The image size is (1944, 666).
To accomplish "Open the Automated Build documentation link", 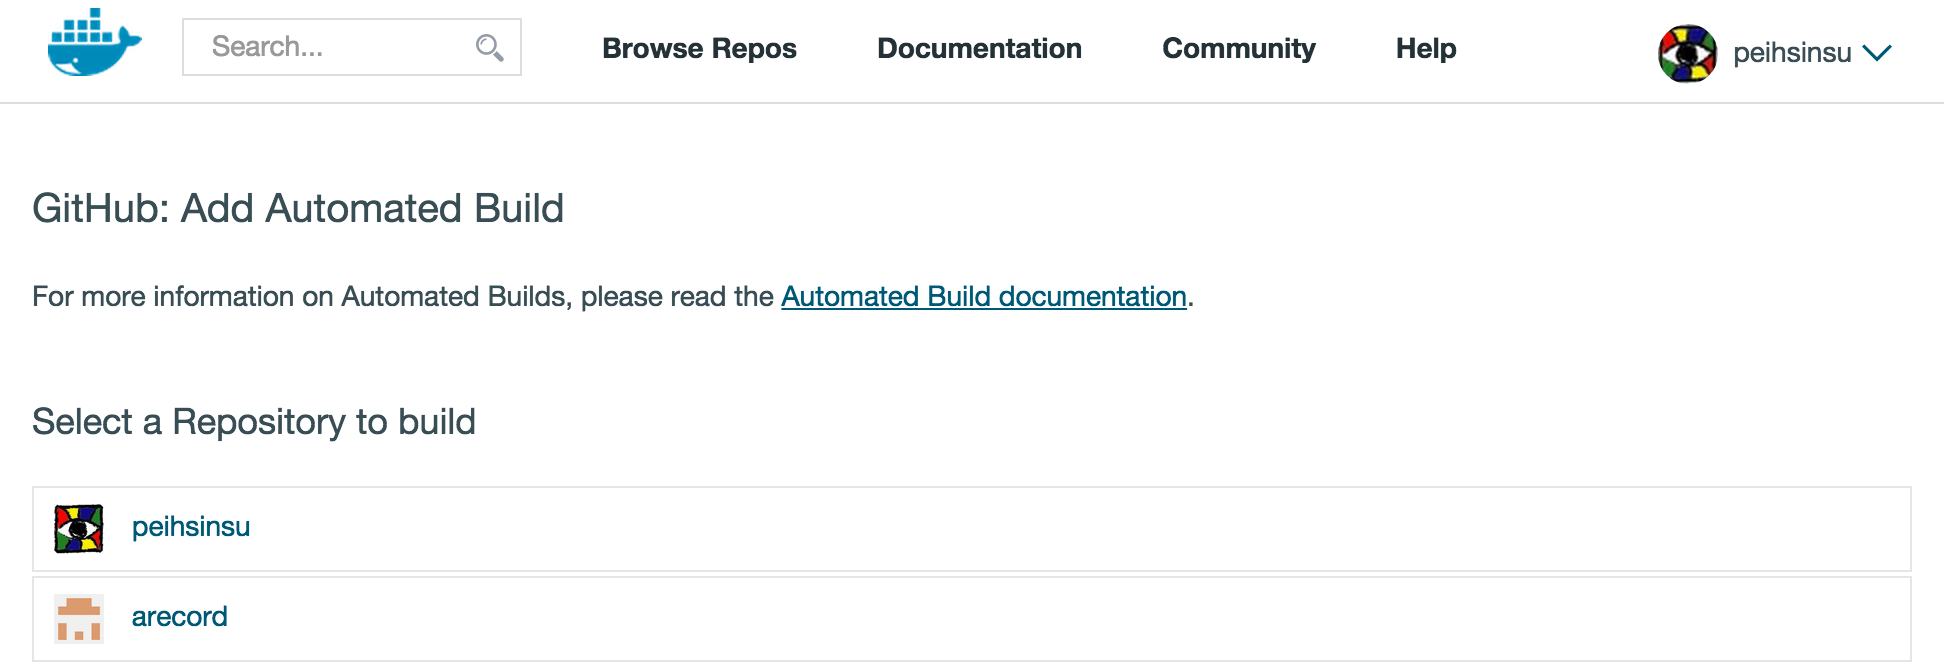I will pos(983,296).
